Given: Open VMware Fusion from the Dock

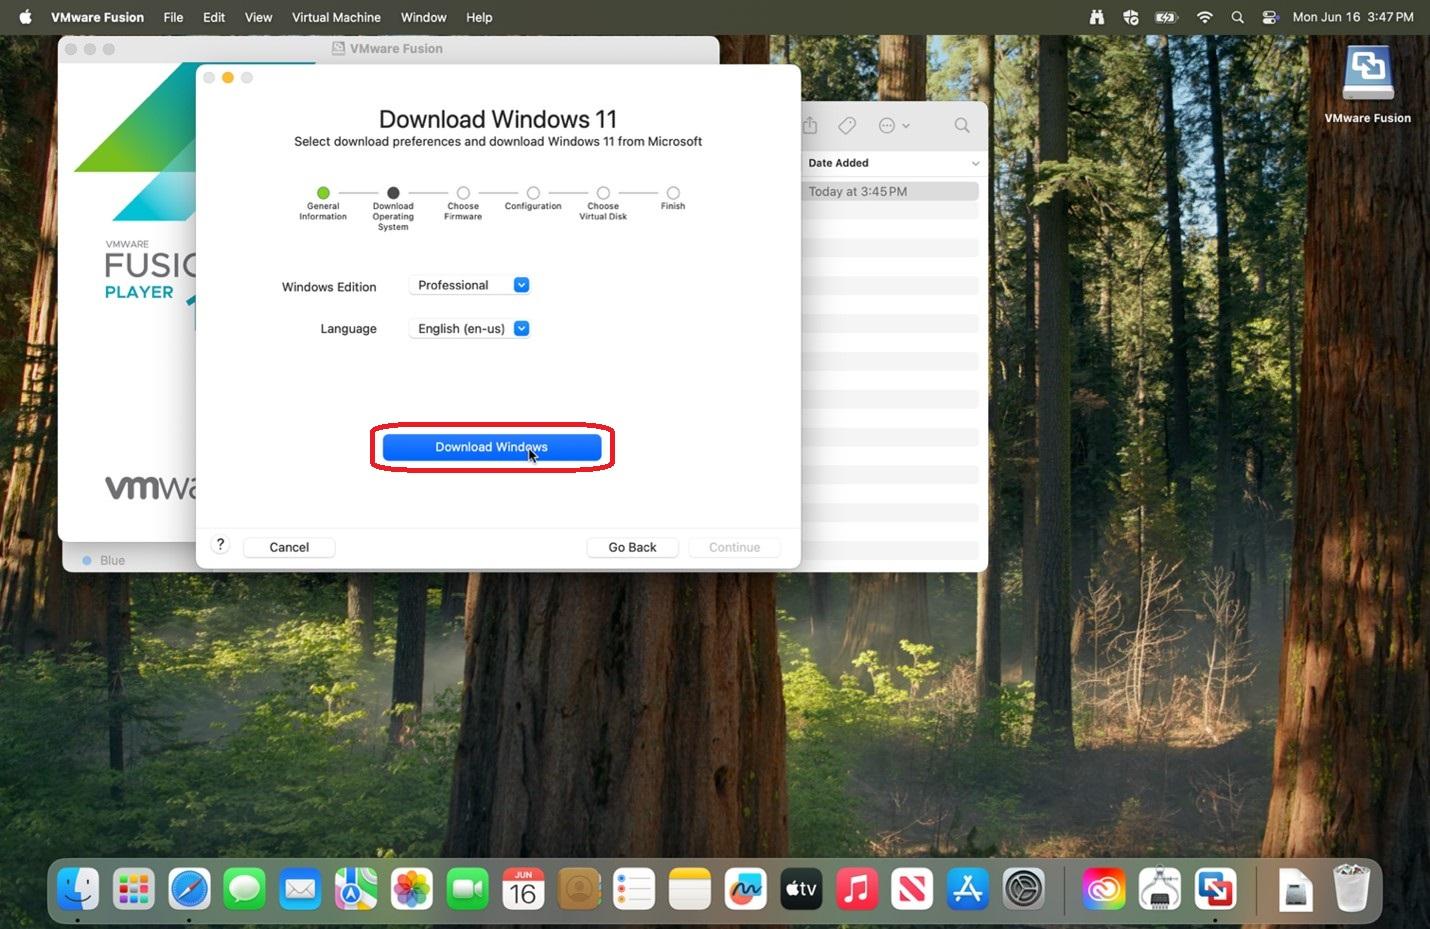Looking at the screenshot, I should [1216, 888].
